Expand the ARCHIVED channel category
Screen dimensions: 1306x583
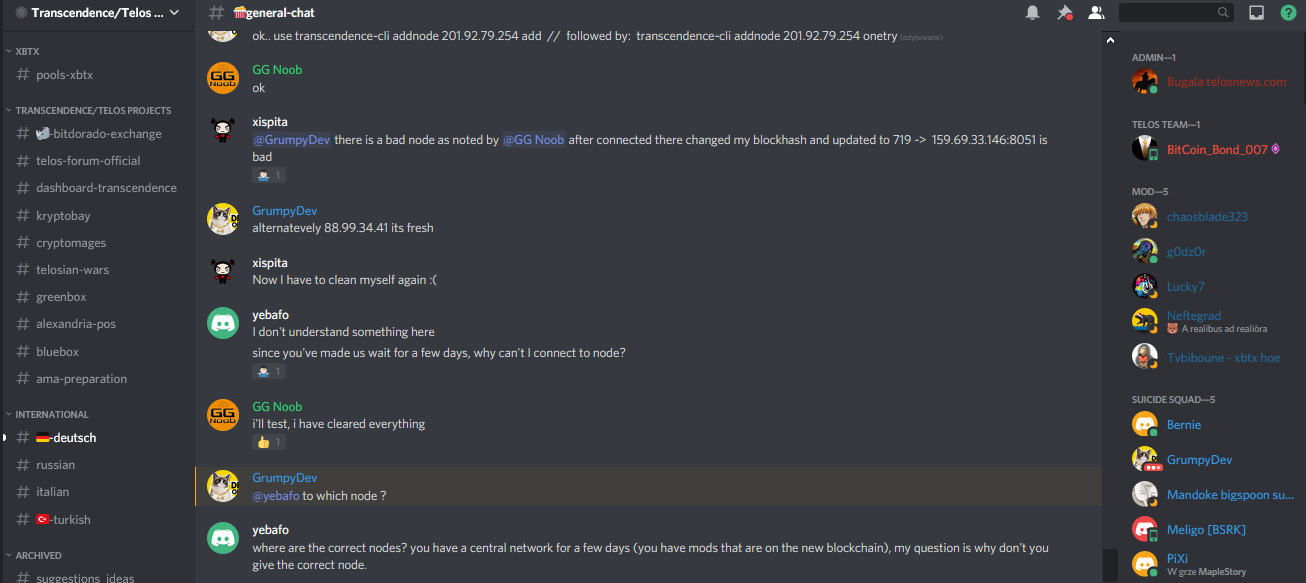38,555
